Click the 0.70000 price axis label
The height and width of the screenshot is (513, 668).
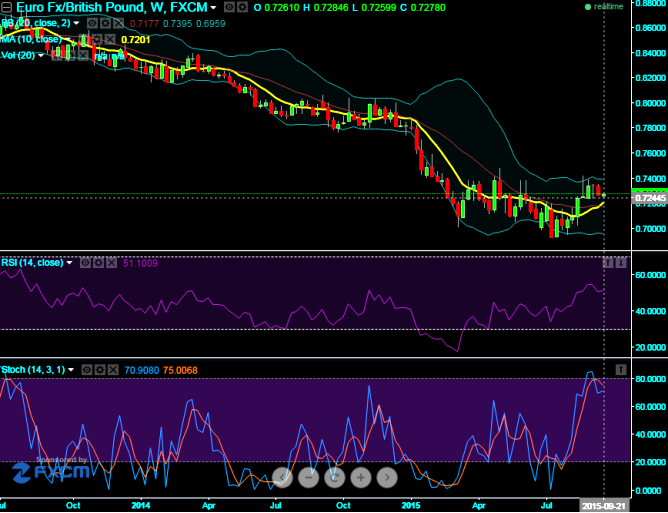pos(651,228)
